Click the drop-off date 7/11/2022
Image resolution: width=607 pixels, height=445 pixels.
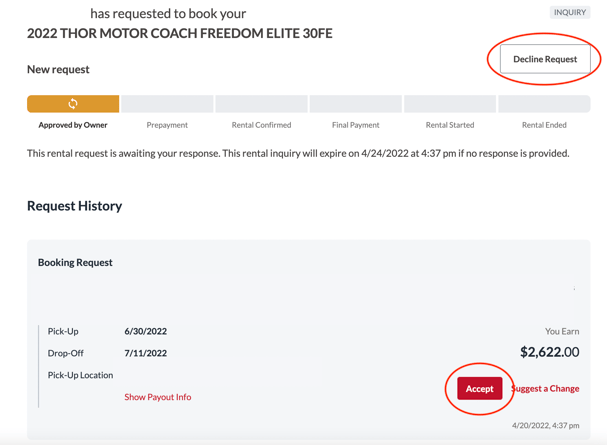pos(146,353)
